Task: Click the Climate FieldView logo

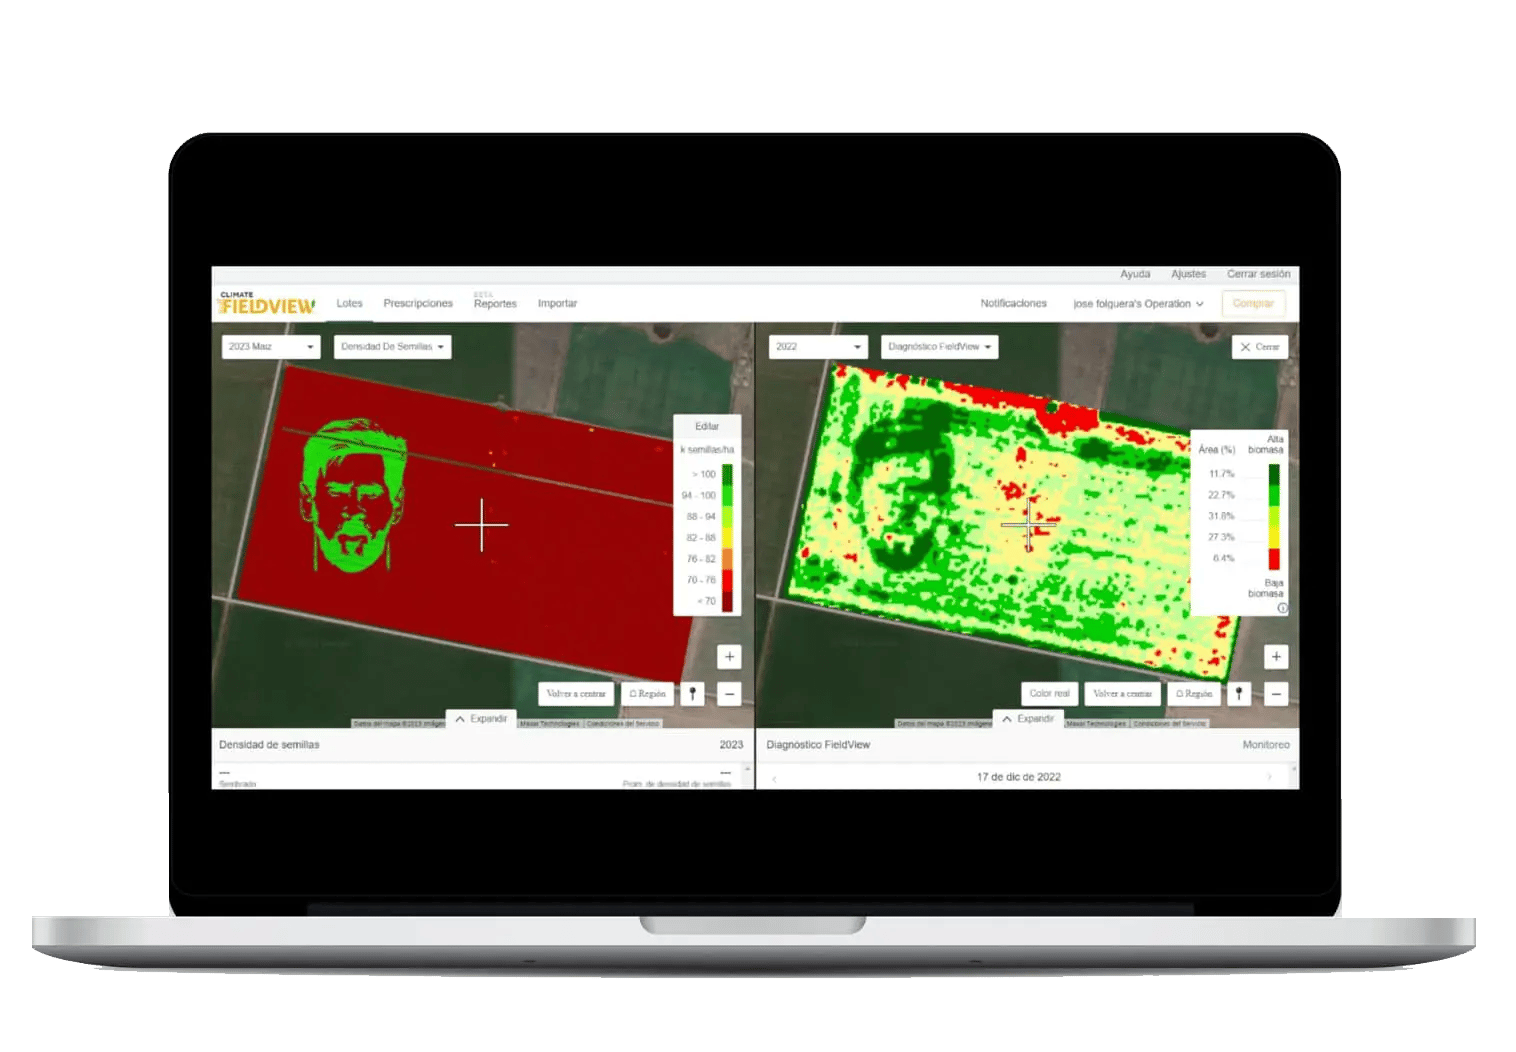Action: tap(267, 303)
